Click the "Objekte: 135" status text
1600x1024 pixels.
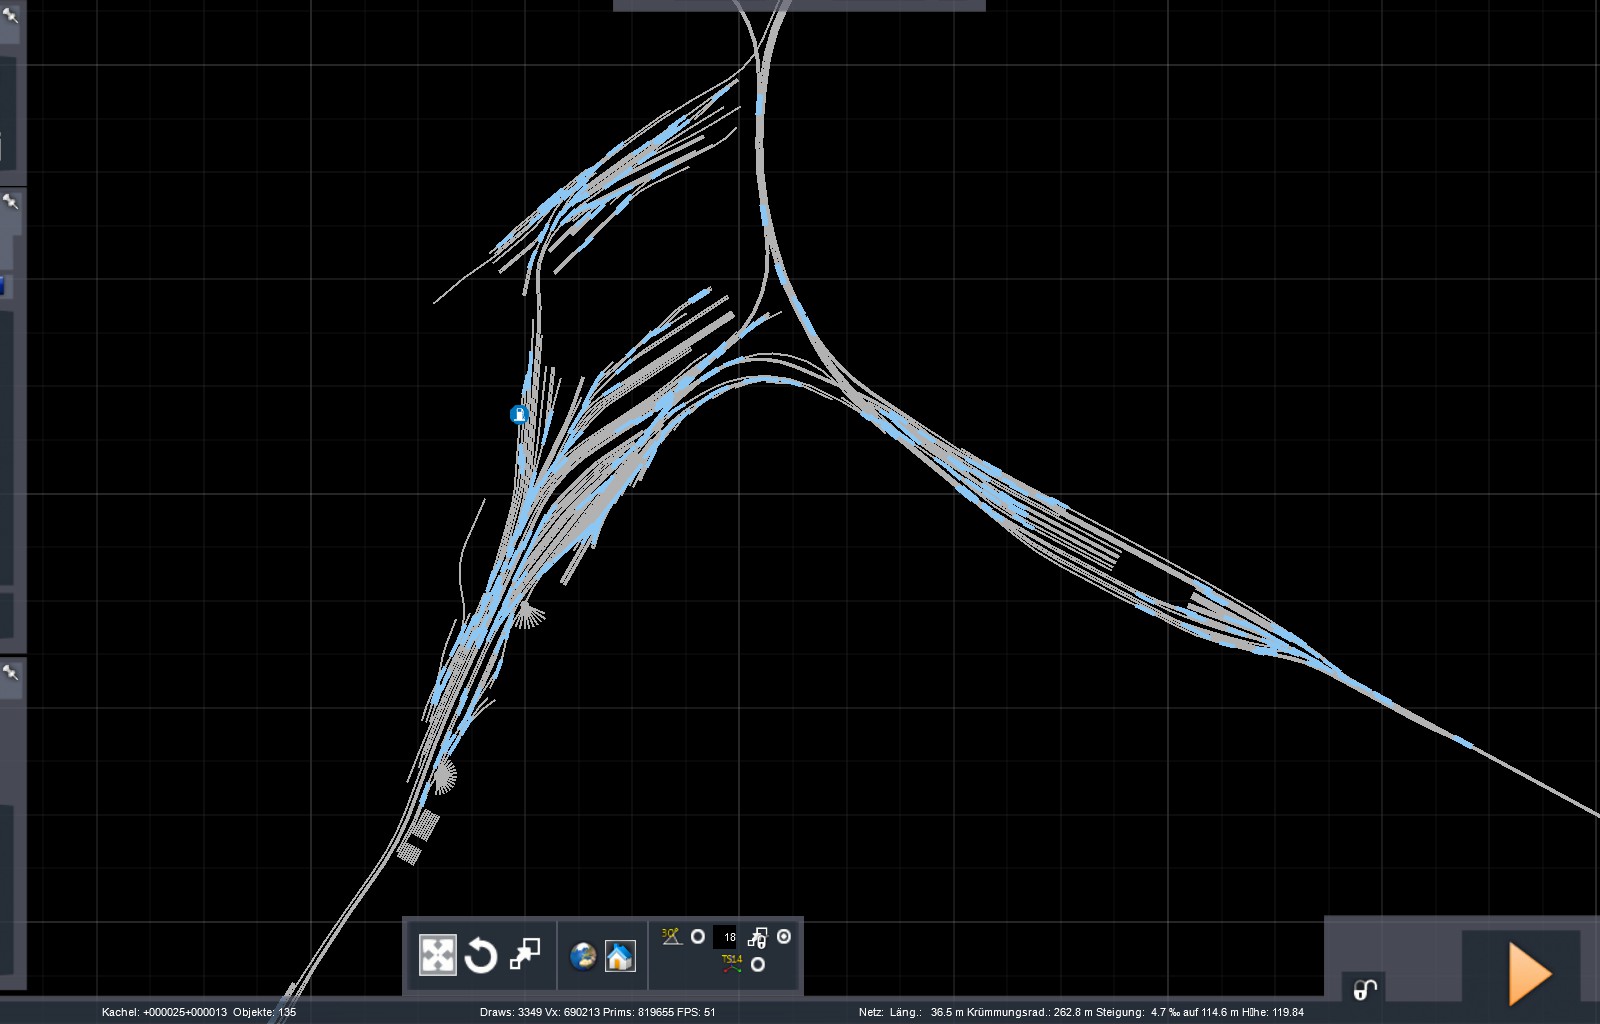coord(265,1012)
